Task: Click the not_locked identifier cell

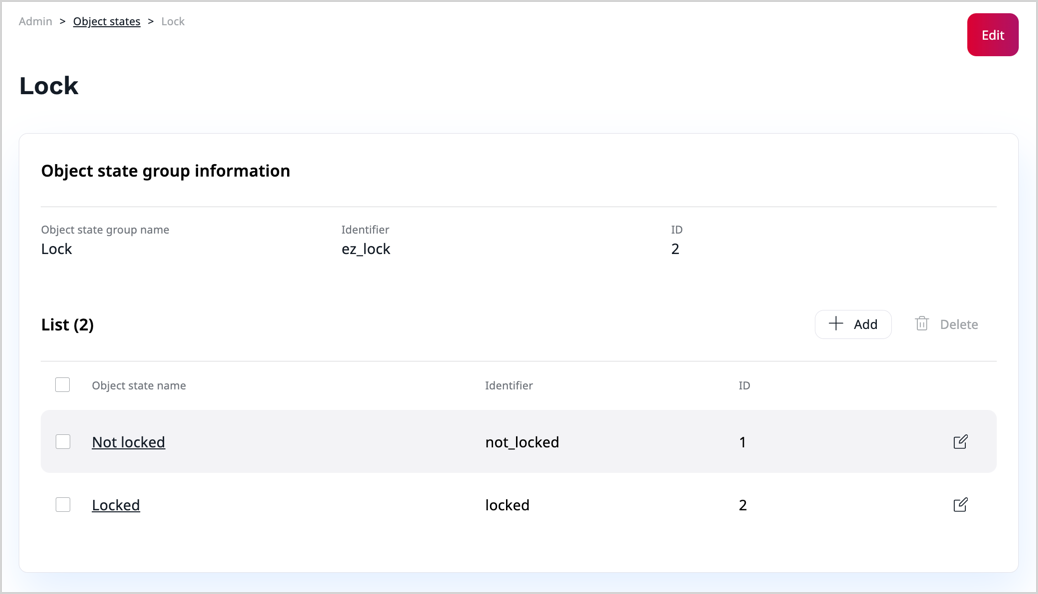Action: pos(522,442)
